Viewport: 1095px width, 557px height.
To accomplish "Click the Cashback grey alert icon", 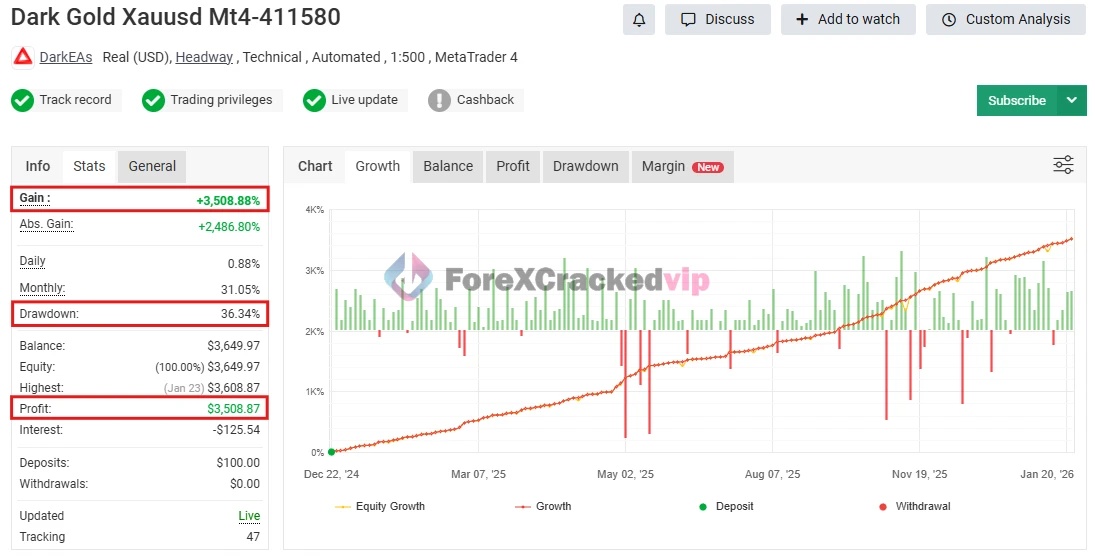I will [439, 100].
